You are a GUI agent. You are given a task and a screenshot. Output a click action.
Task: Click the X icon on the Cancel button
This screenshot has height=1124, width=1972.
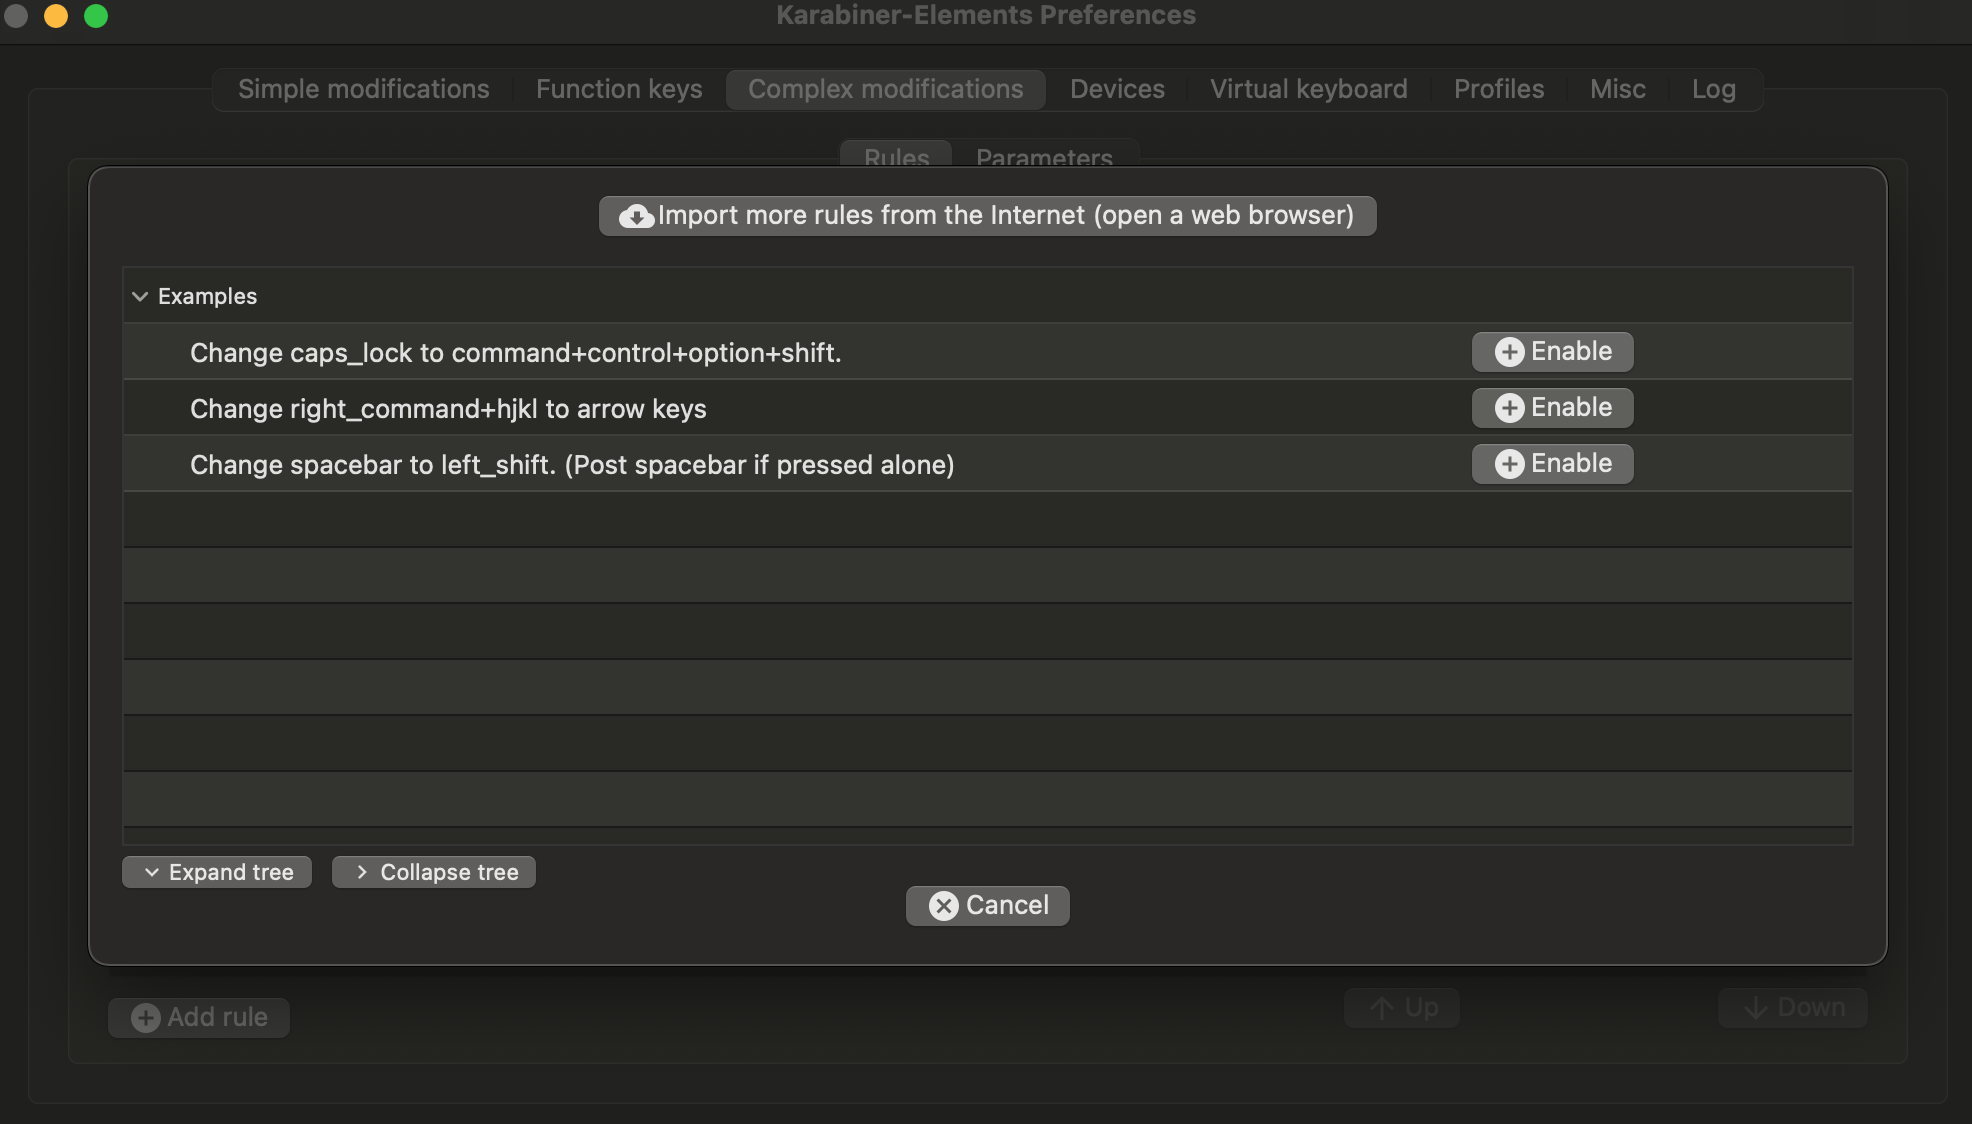tap(943, 906)
